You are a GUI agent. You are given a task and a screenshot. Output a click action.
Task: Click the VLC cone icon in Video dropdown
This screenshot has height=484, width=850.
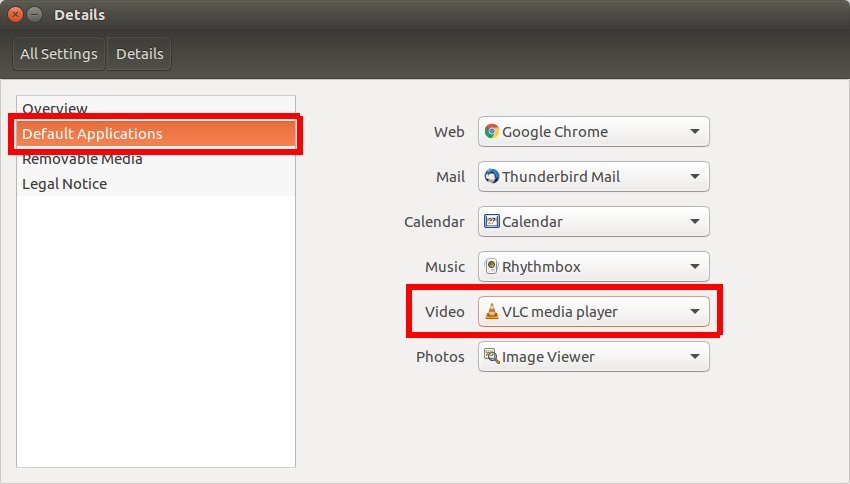(x=492, y=311)
